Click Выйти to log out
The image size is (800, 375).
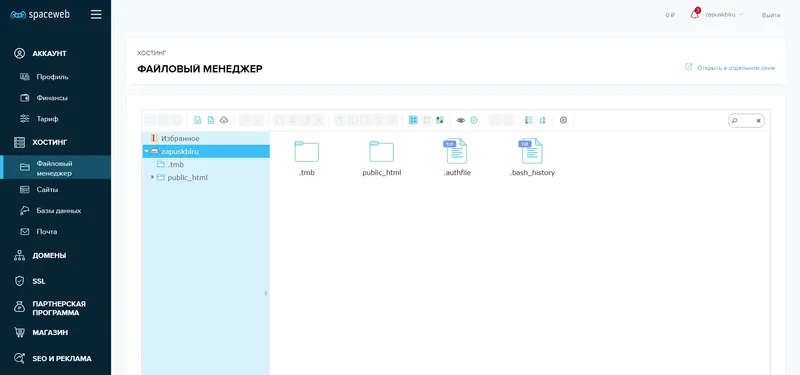click(771, 15)
